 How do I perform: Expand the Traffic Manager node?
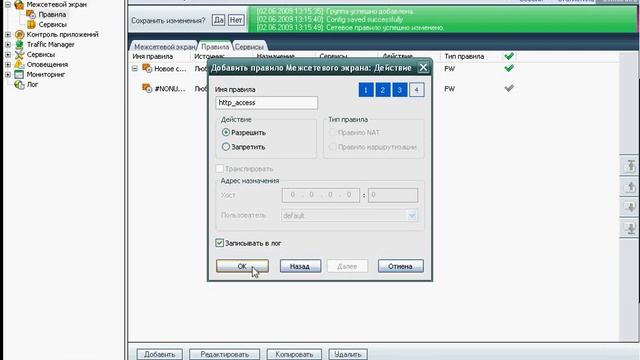pyautogui.click(x=8, y=44)
